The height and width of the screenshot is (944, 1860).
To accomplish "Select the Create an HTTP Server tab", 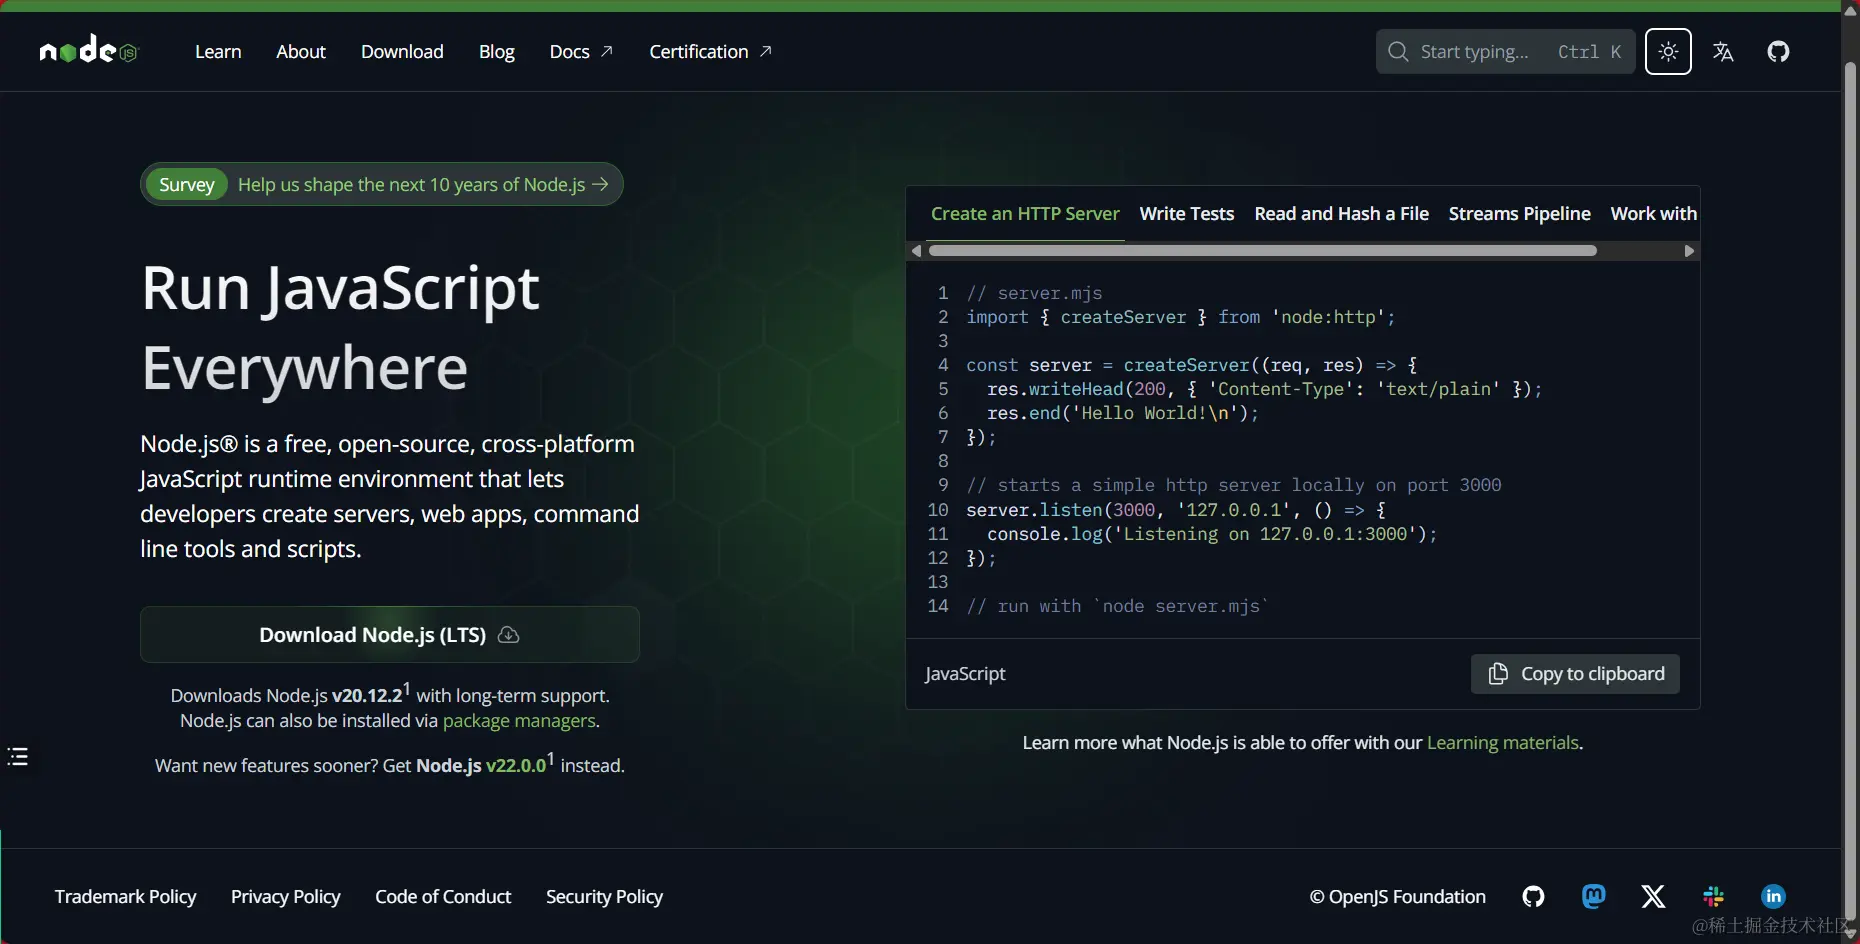I will [x=1025, y=214].
